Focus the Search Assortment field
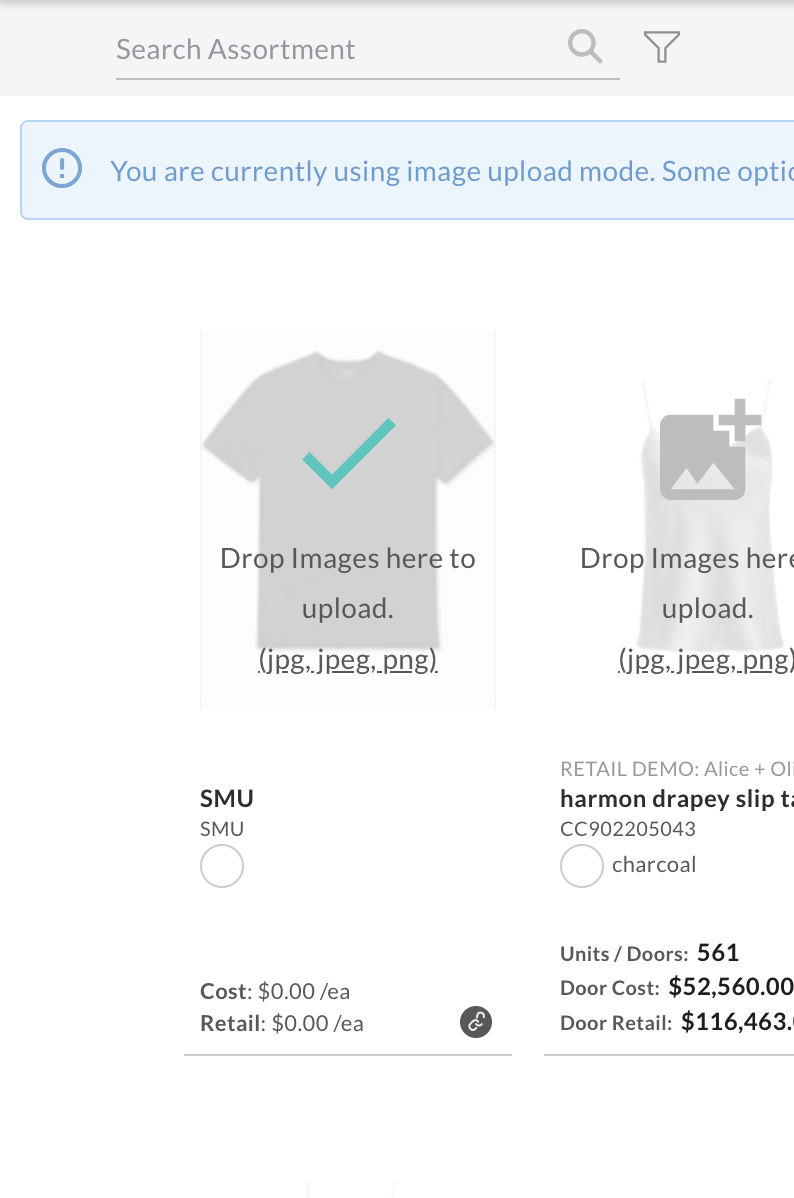The width and height of the screenshot is (794, 1198). [367, 50]
